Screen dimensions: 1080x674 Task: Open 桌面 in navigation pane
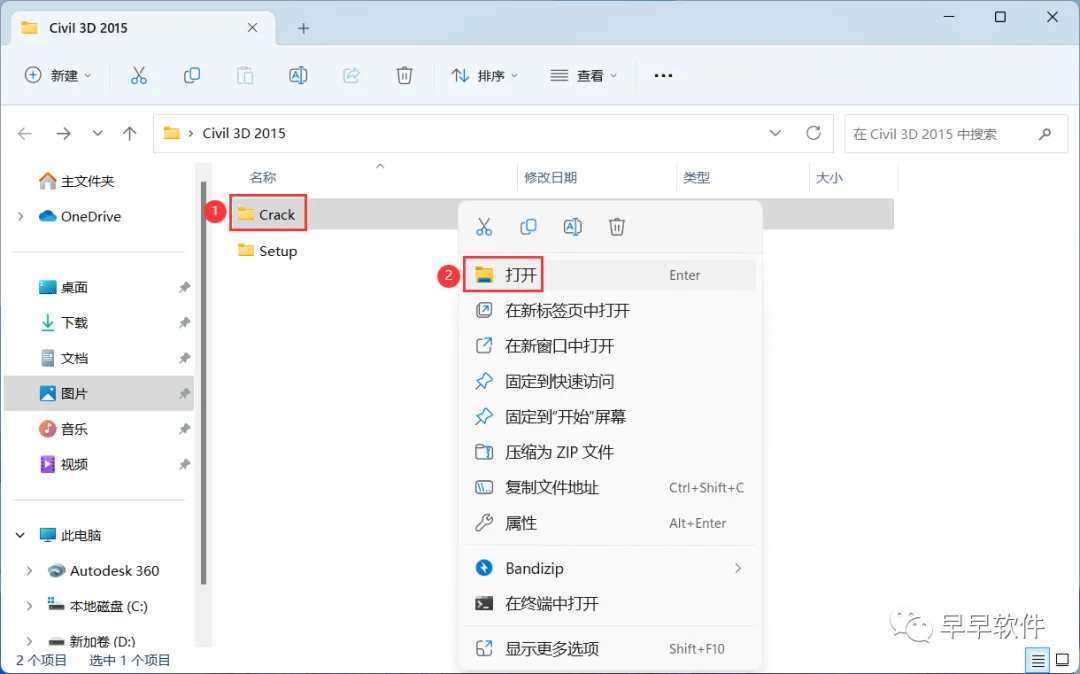tap(63, 287)
